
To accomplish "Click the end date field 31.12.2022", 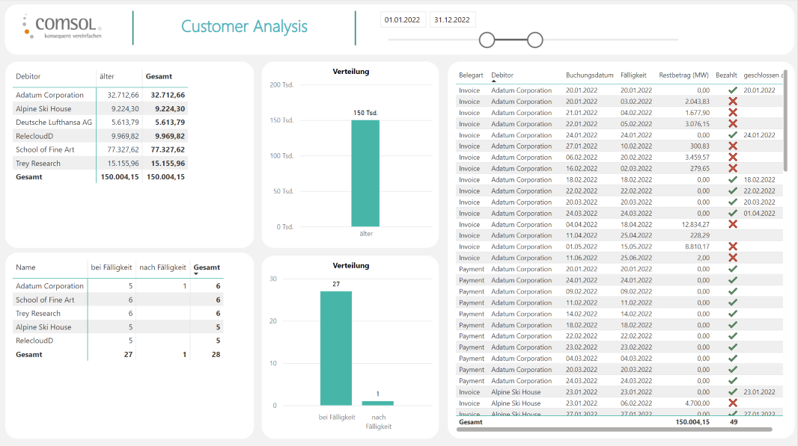I will coord(452,20).
